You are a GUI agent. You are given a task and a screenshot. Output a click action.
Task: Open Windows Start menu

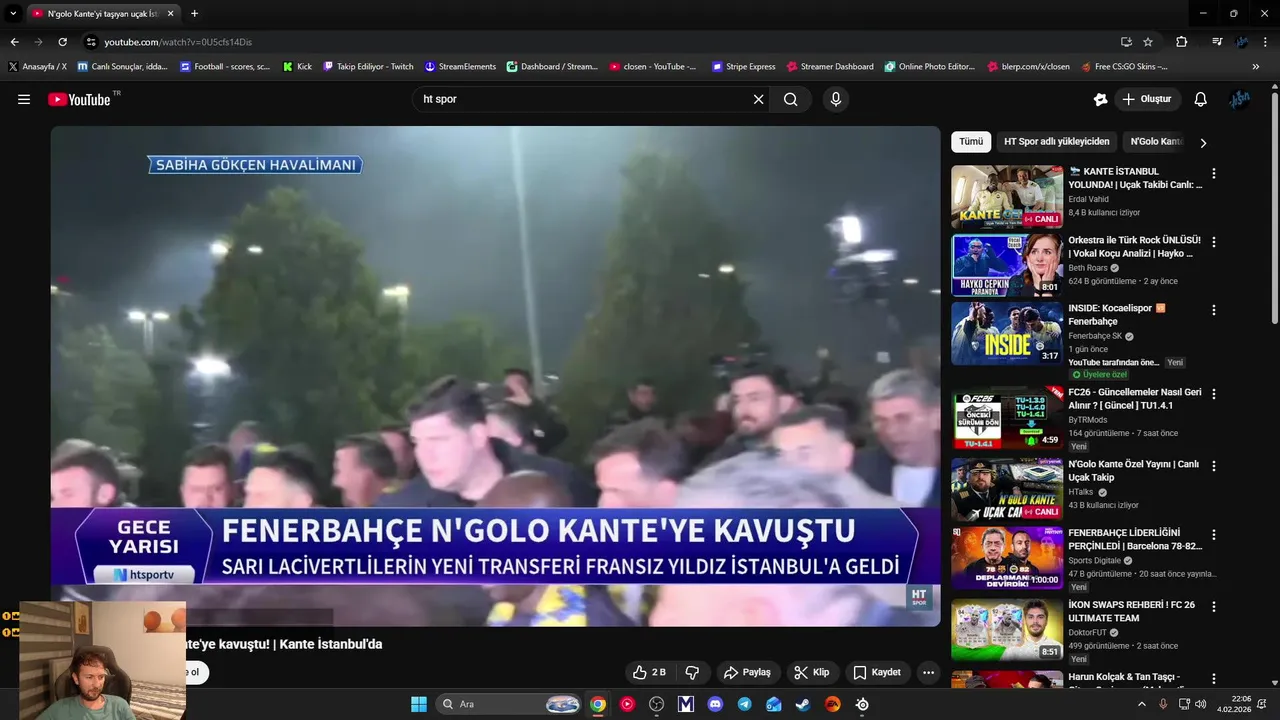(419, 704)
